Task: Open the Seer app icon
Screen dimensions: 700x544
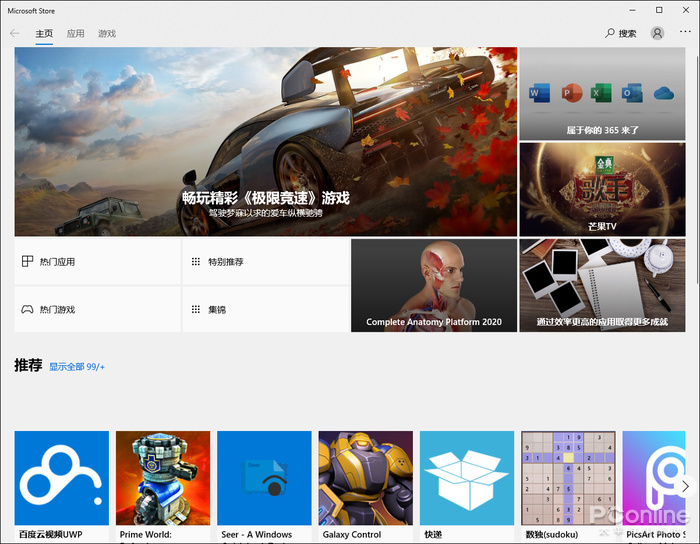Action: pos(264,478)
